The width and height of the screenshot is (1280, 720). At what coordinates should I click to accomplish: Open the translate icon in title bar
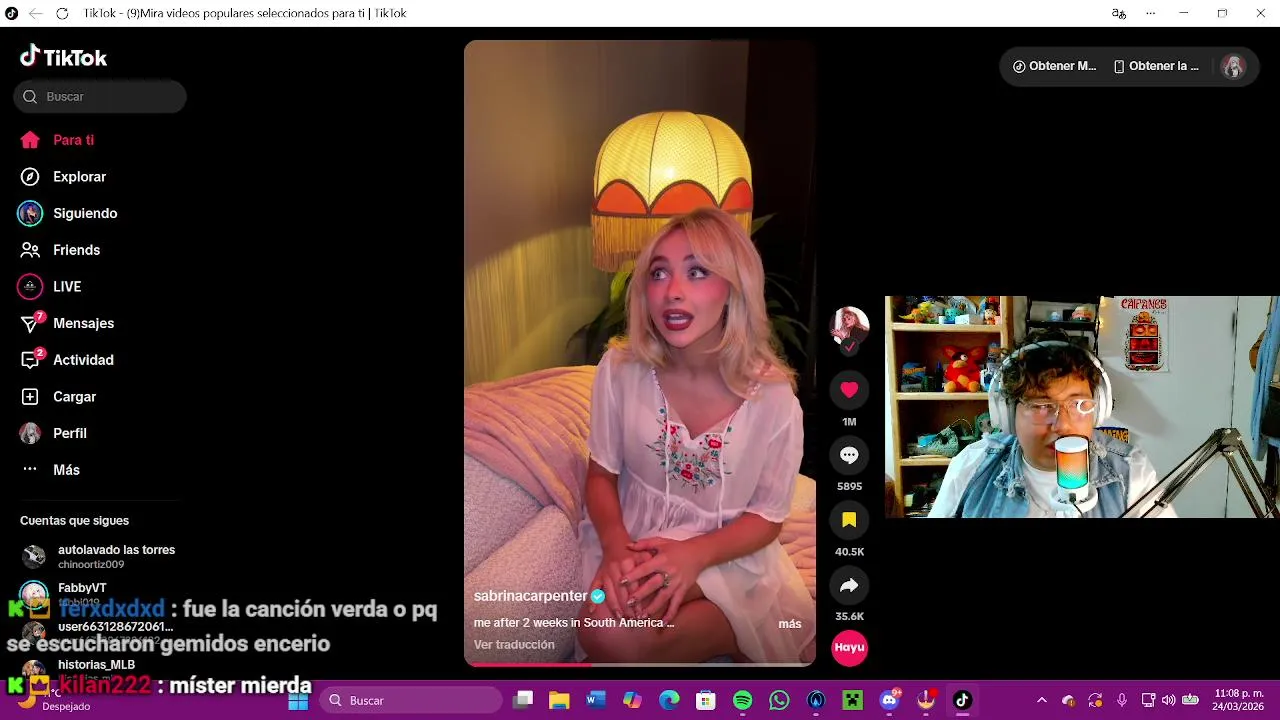[x=1119, y=13]
